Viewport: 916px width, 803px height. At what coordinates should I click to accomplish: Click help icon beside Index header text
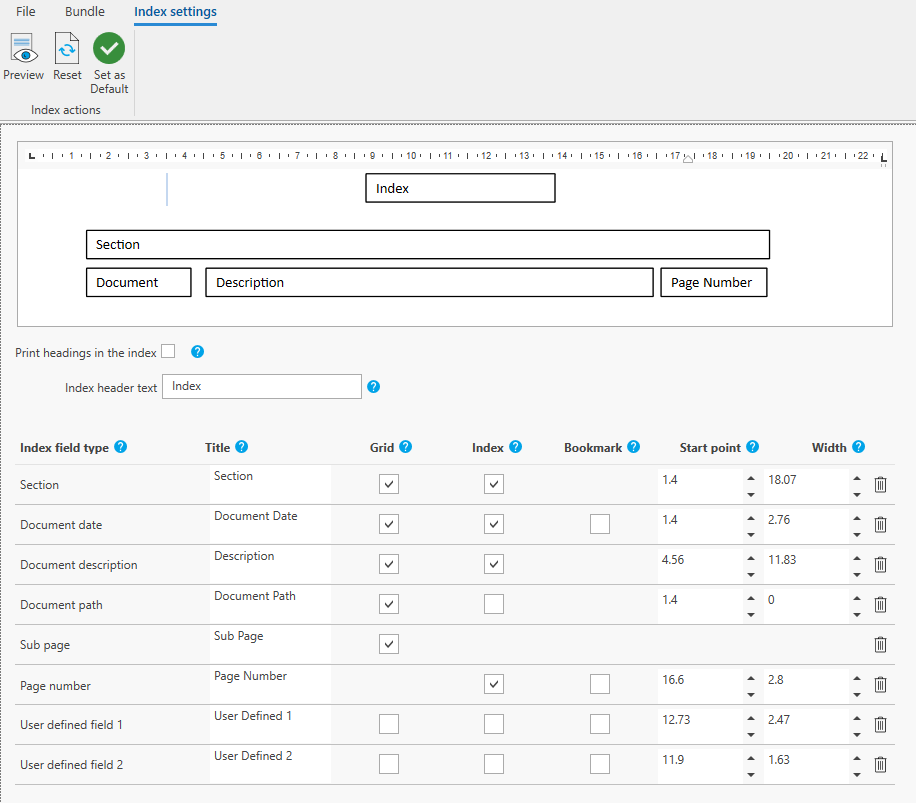[x=373, y=387]
